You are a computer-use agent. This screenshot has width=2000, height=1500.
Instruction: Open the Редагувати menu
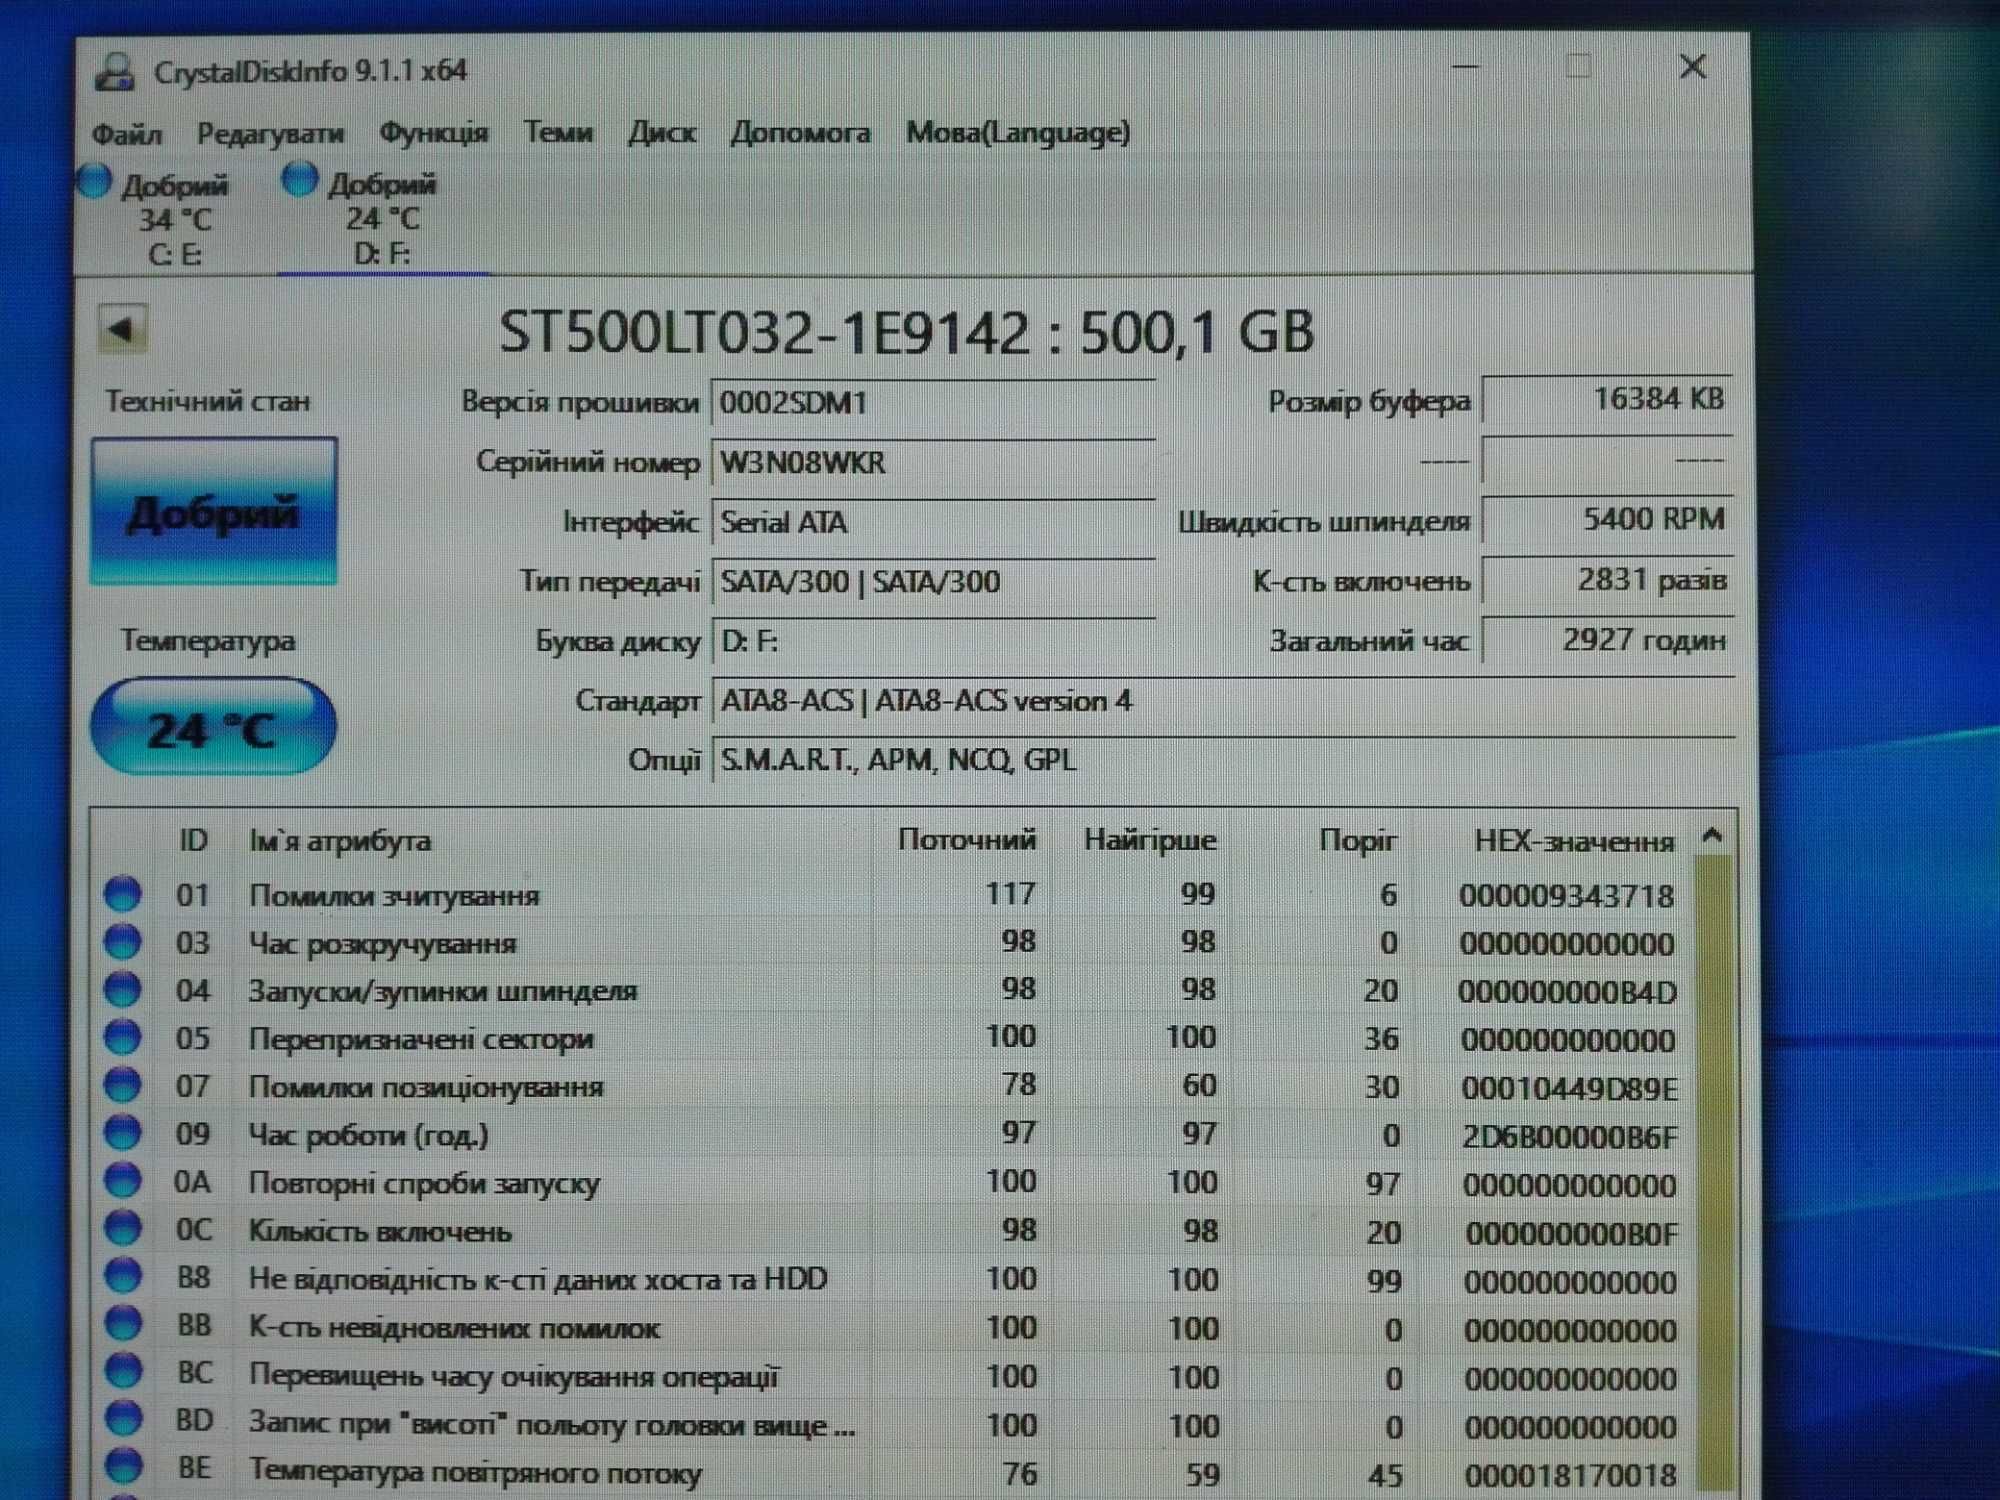(270, 133)
